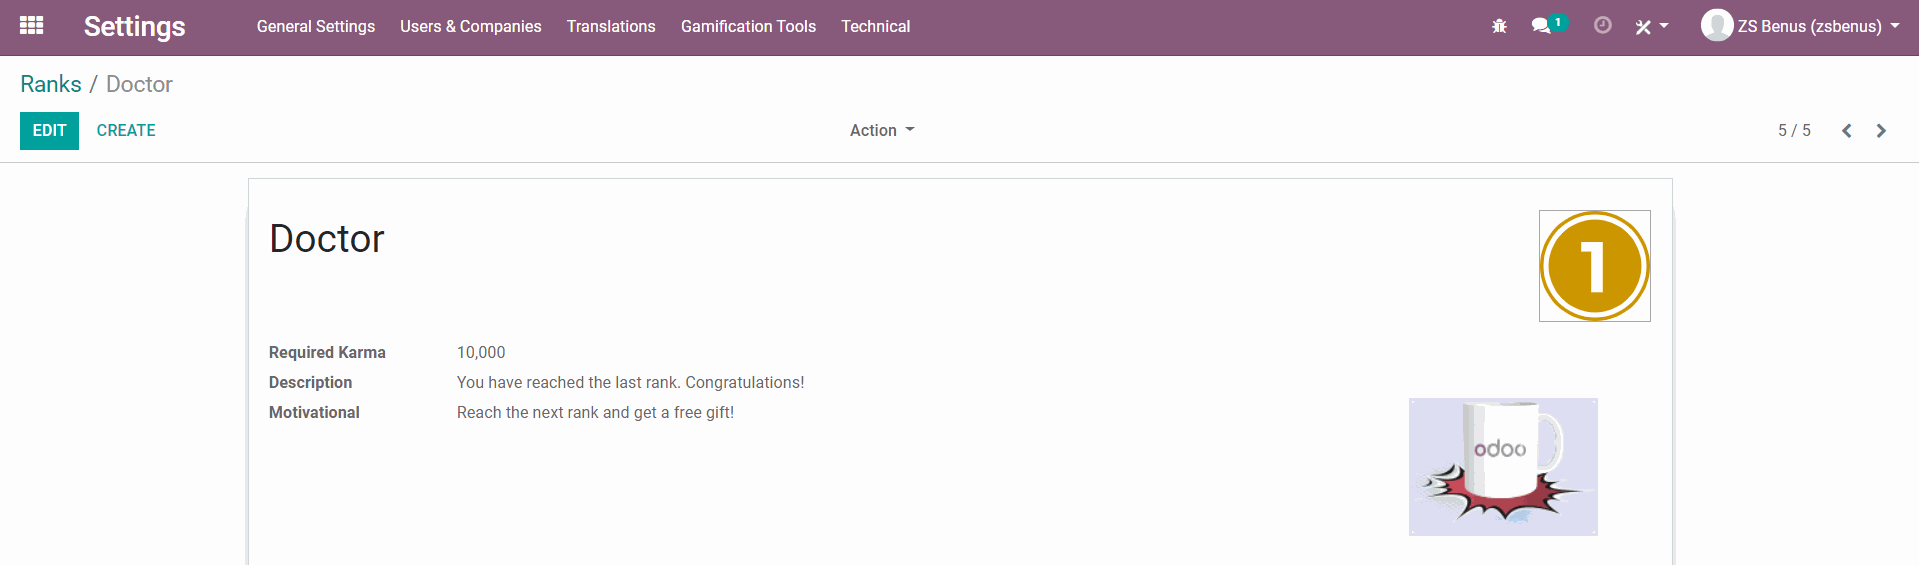This screenshot has width=1919, height=565.
Task: Go back to Ranks breadcrumb
Action: coord(51,84)
